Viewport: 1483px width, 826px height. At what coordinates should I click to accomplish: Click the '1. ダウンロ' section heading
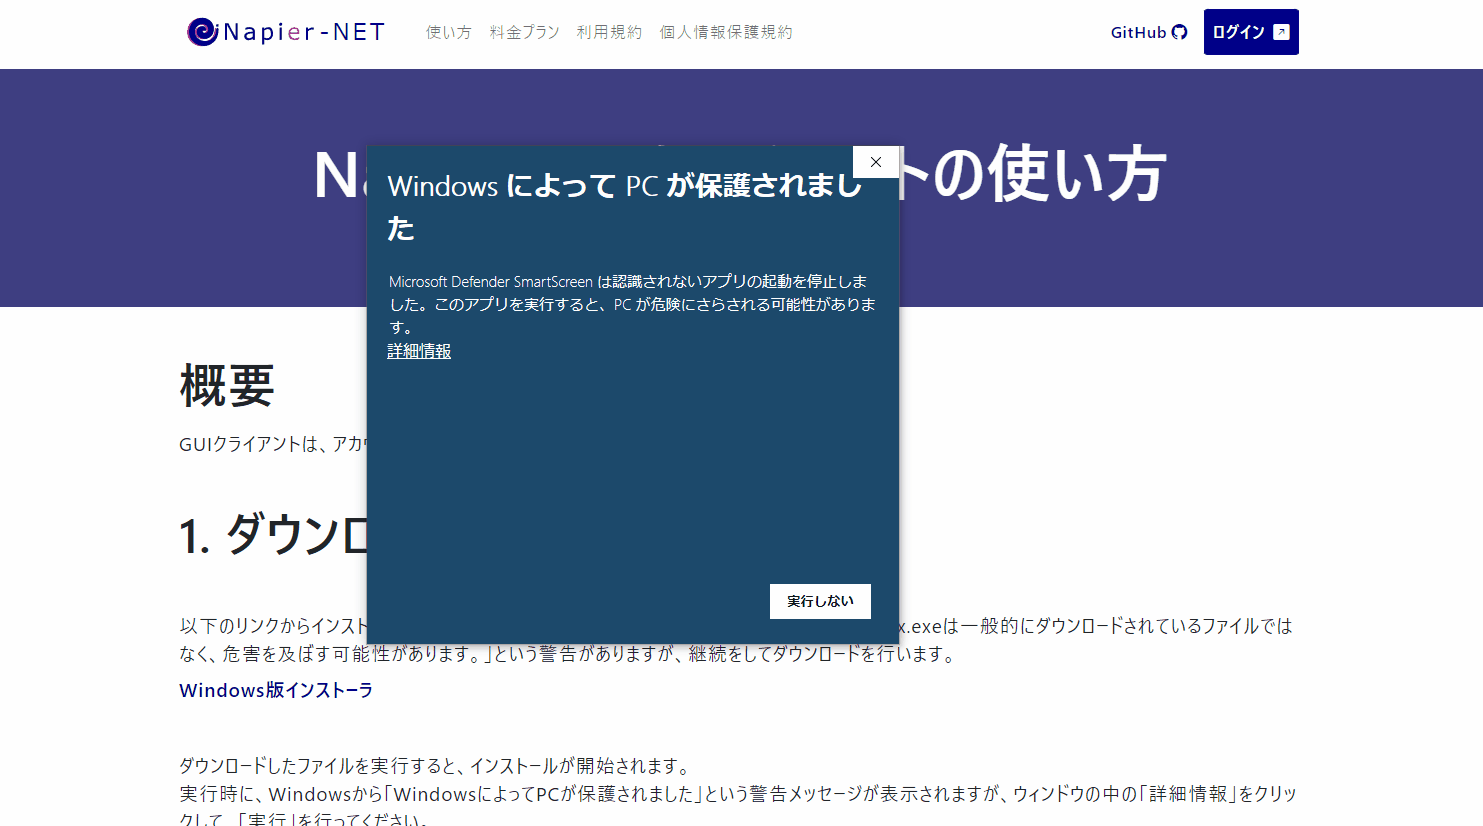point(274,535)
